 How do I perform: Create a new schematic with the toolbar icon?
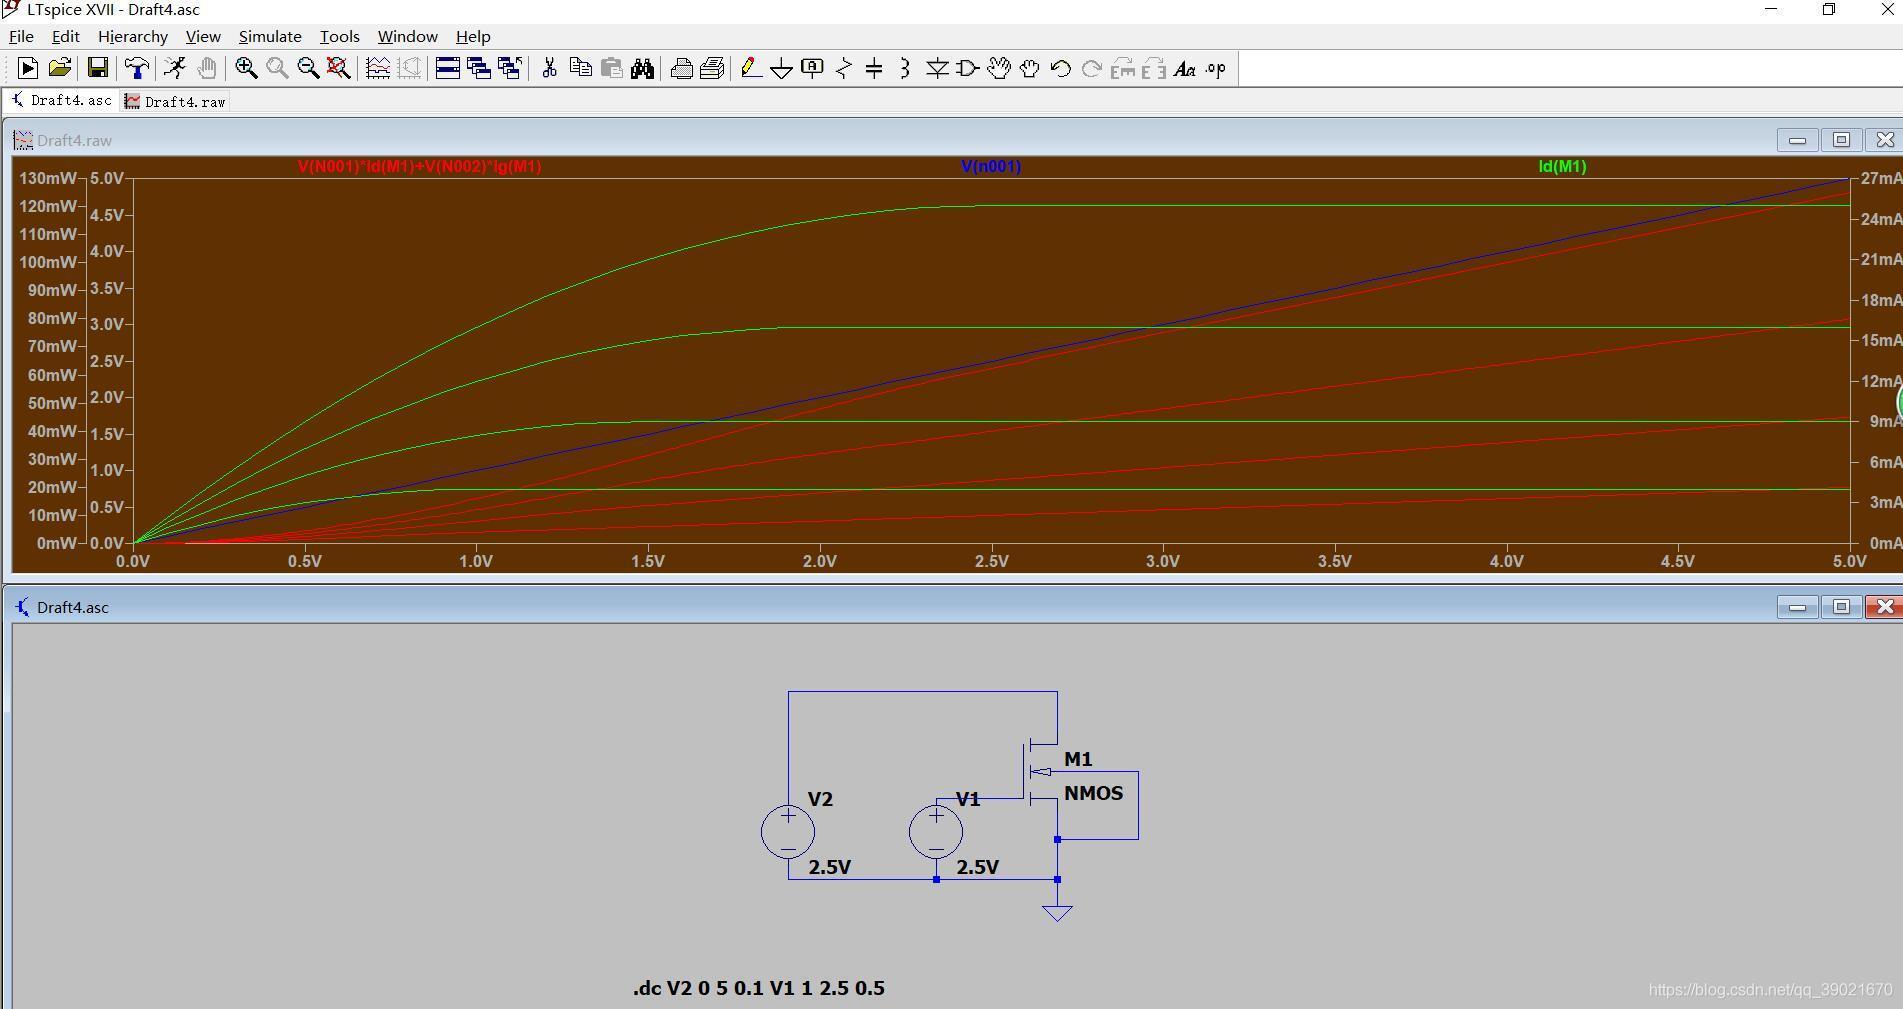28,68
